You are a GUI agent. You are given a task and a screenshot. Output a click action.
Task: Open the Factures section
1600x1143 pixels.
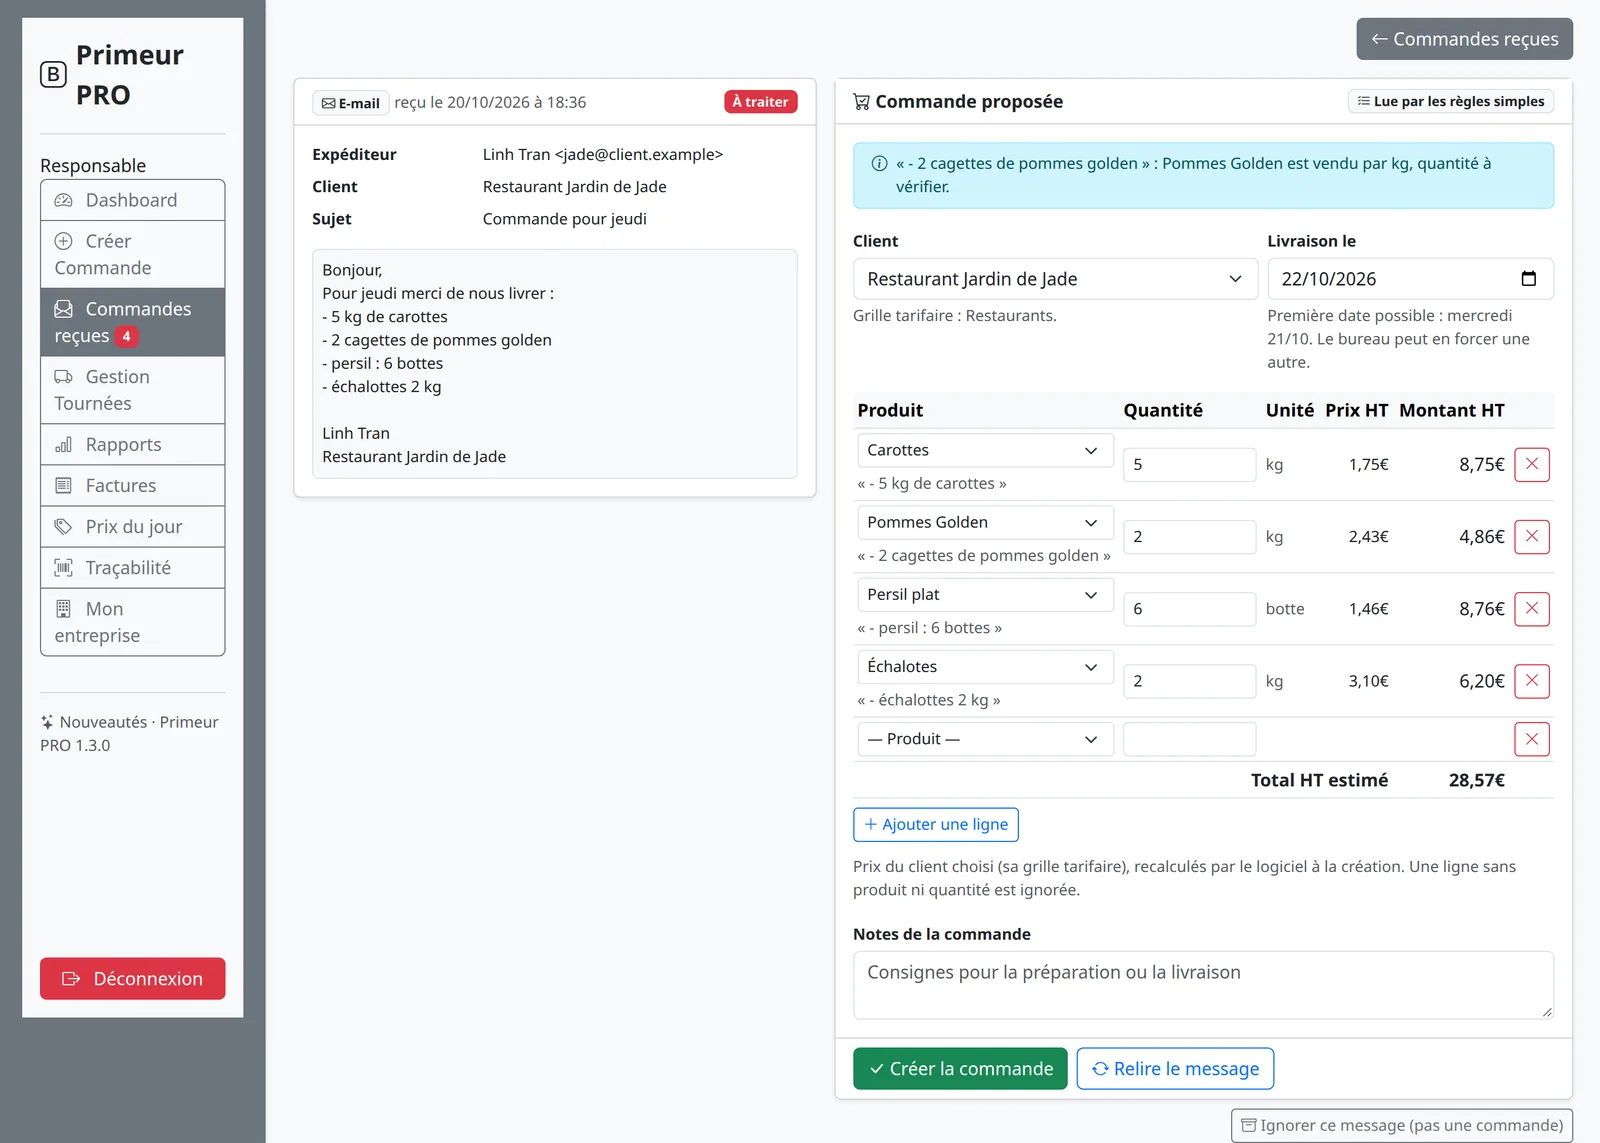133,485
